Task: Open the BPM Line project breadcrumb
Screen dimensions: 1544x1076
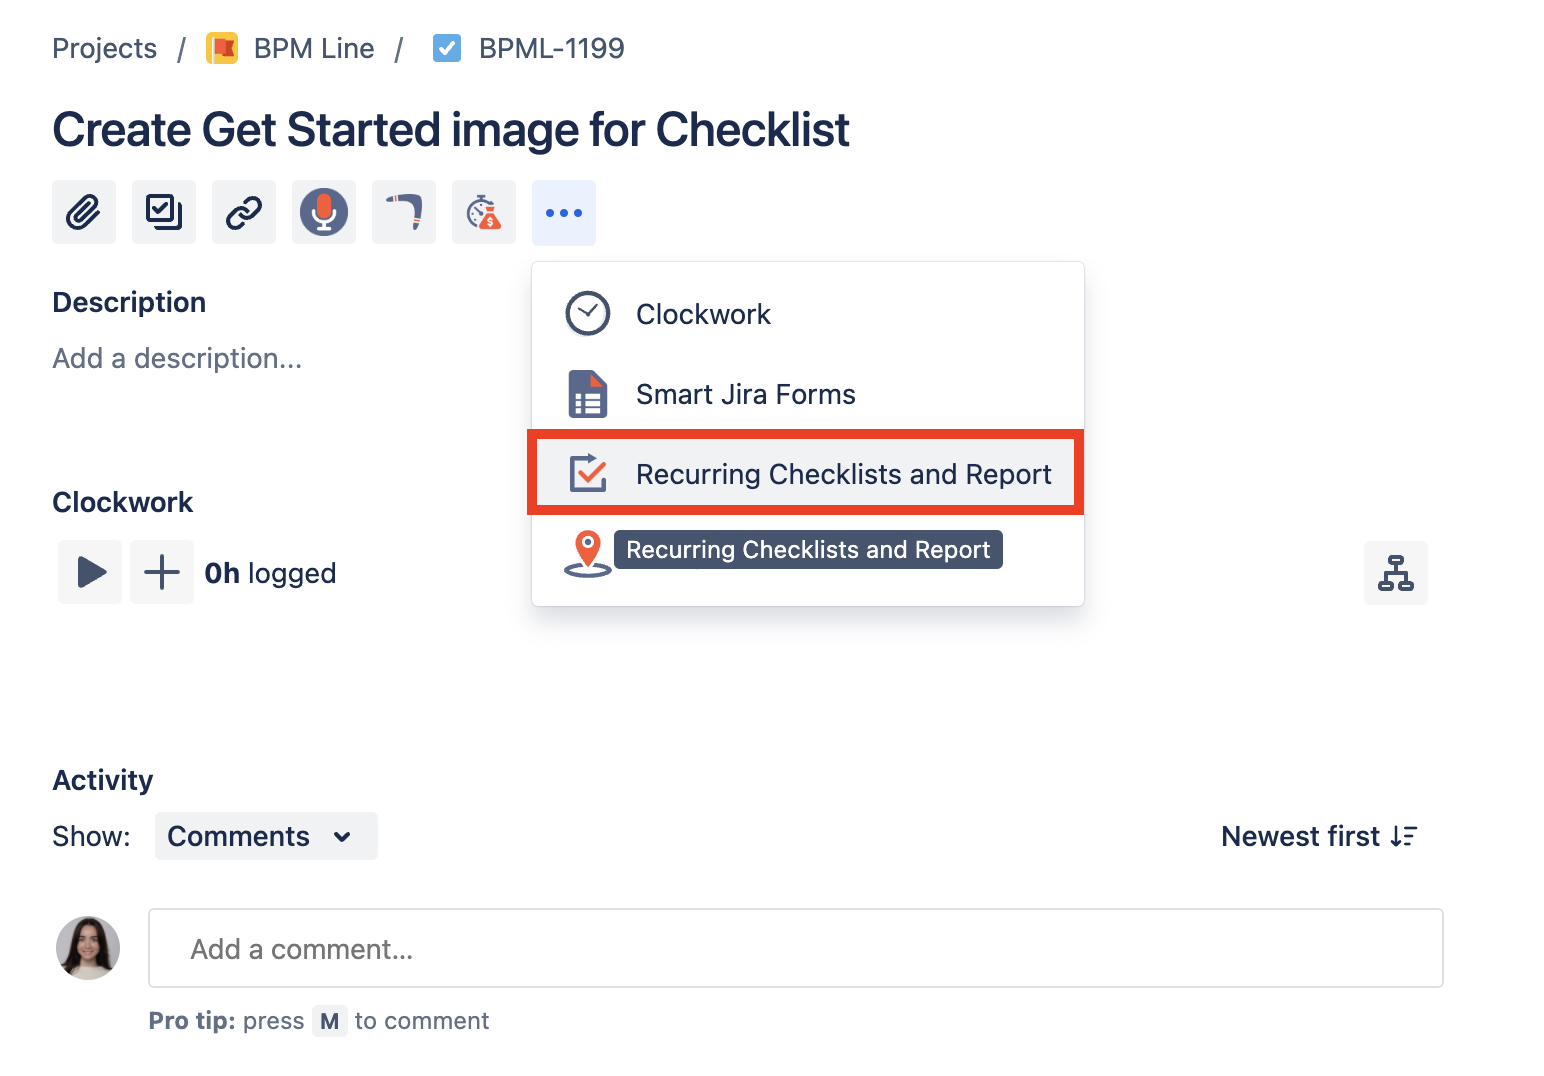Action: click(x=313, y=47)
